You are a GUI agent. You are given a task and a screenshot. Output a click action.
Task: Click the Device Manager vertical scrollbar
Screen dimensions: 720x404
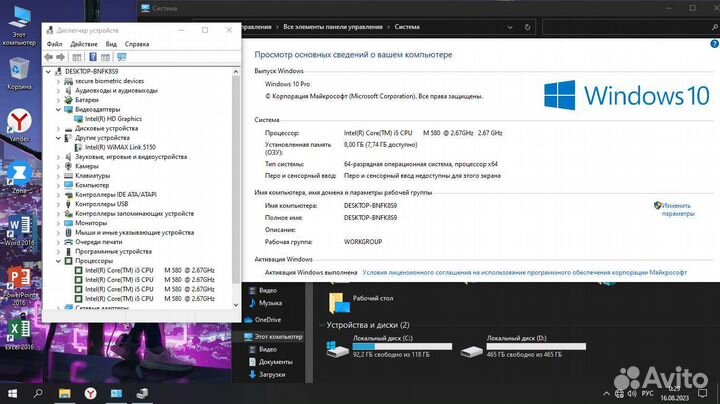(236, 179)
